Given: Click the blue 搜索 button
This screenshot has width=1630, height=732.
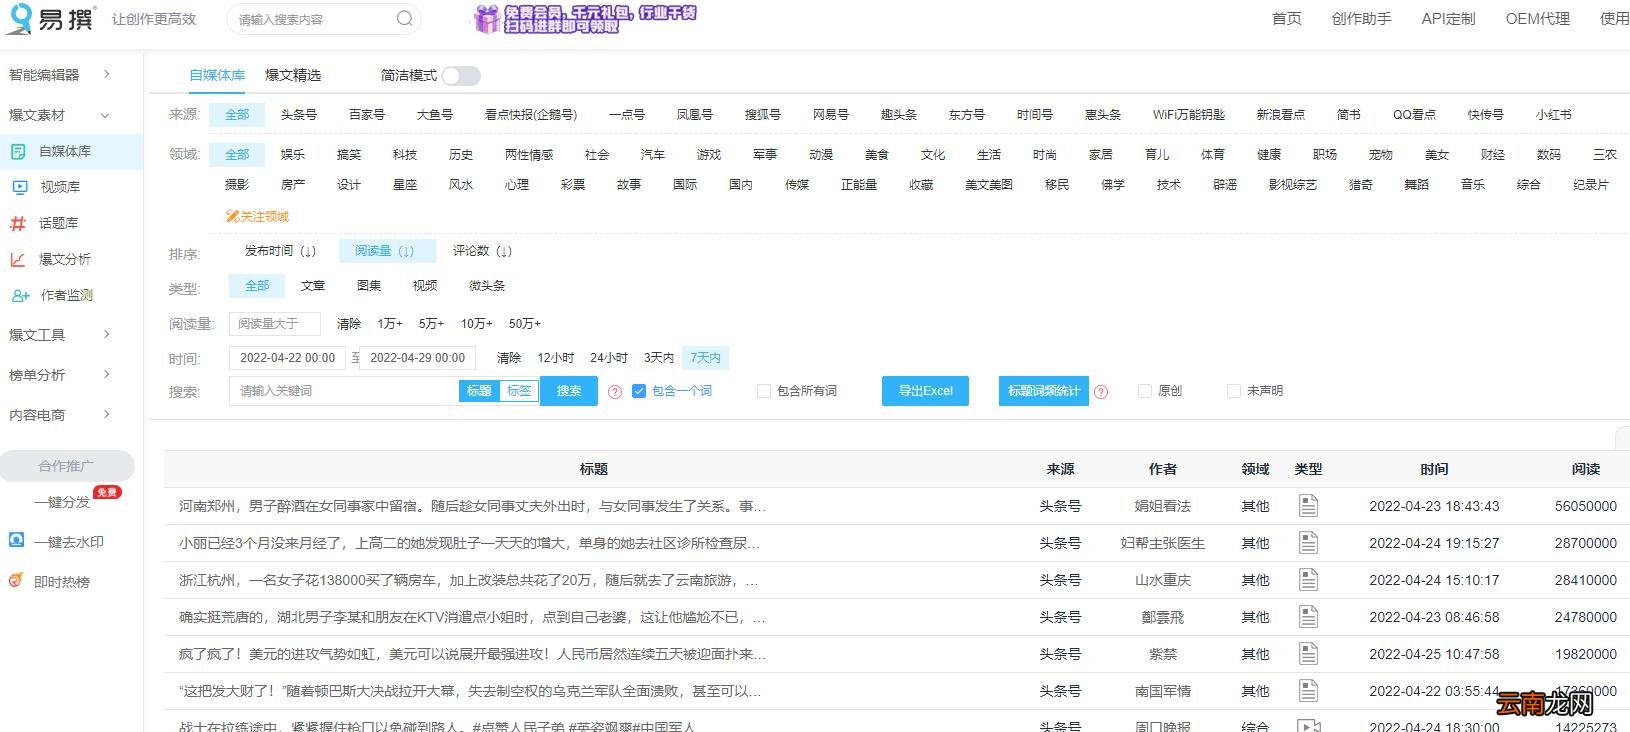Looking at the screenshot, I should [x=569, y=391].
